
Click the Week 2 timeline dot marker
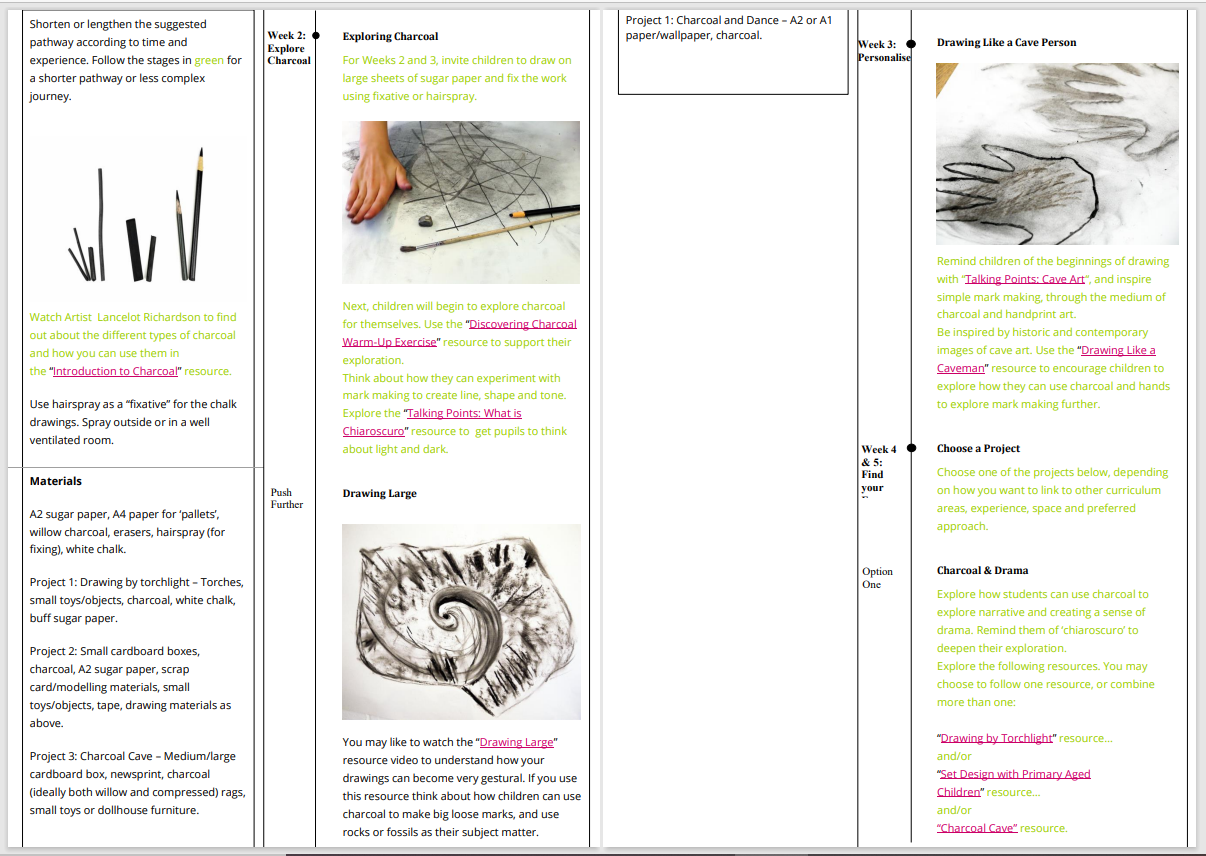click(x=316, y=35)
